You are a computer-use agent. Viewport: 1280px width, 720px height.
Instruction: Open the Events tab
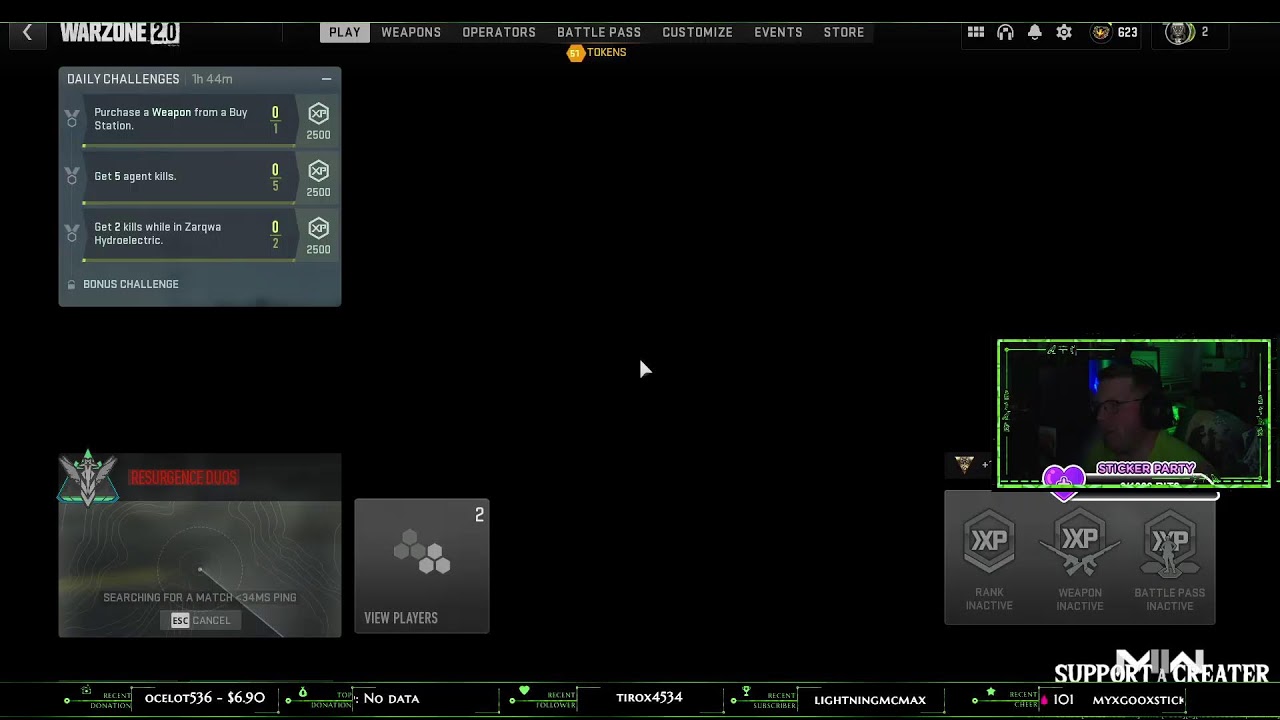778,32
